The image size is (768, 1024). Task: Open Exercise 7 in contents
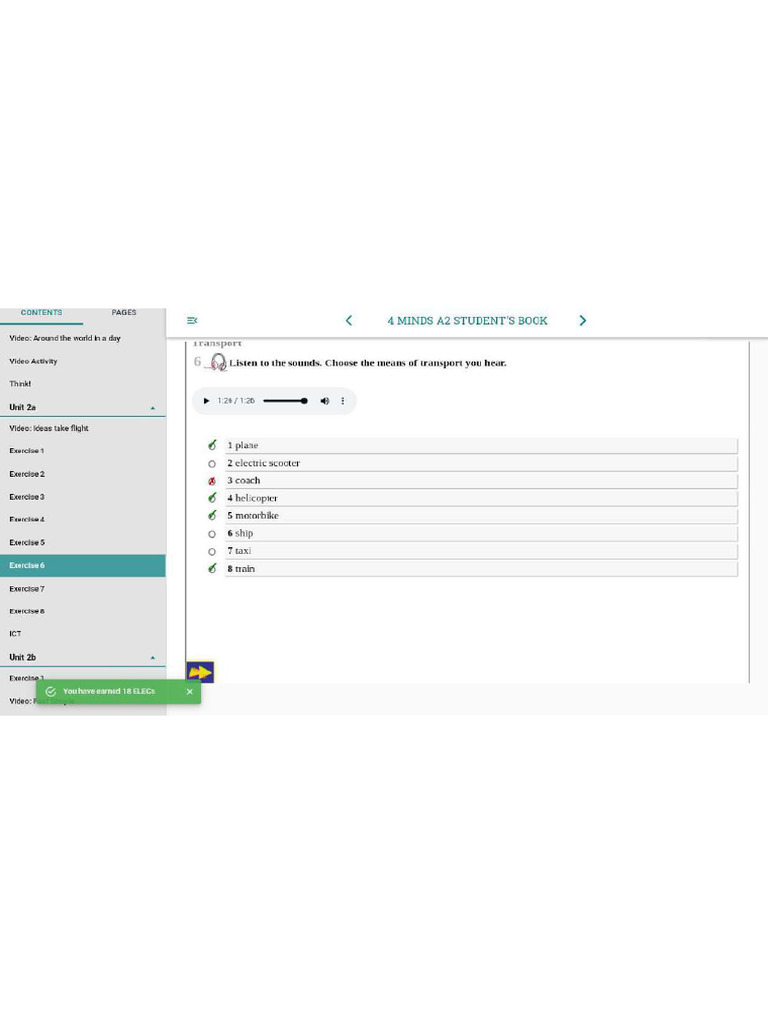[27, 589]
